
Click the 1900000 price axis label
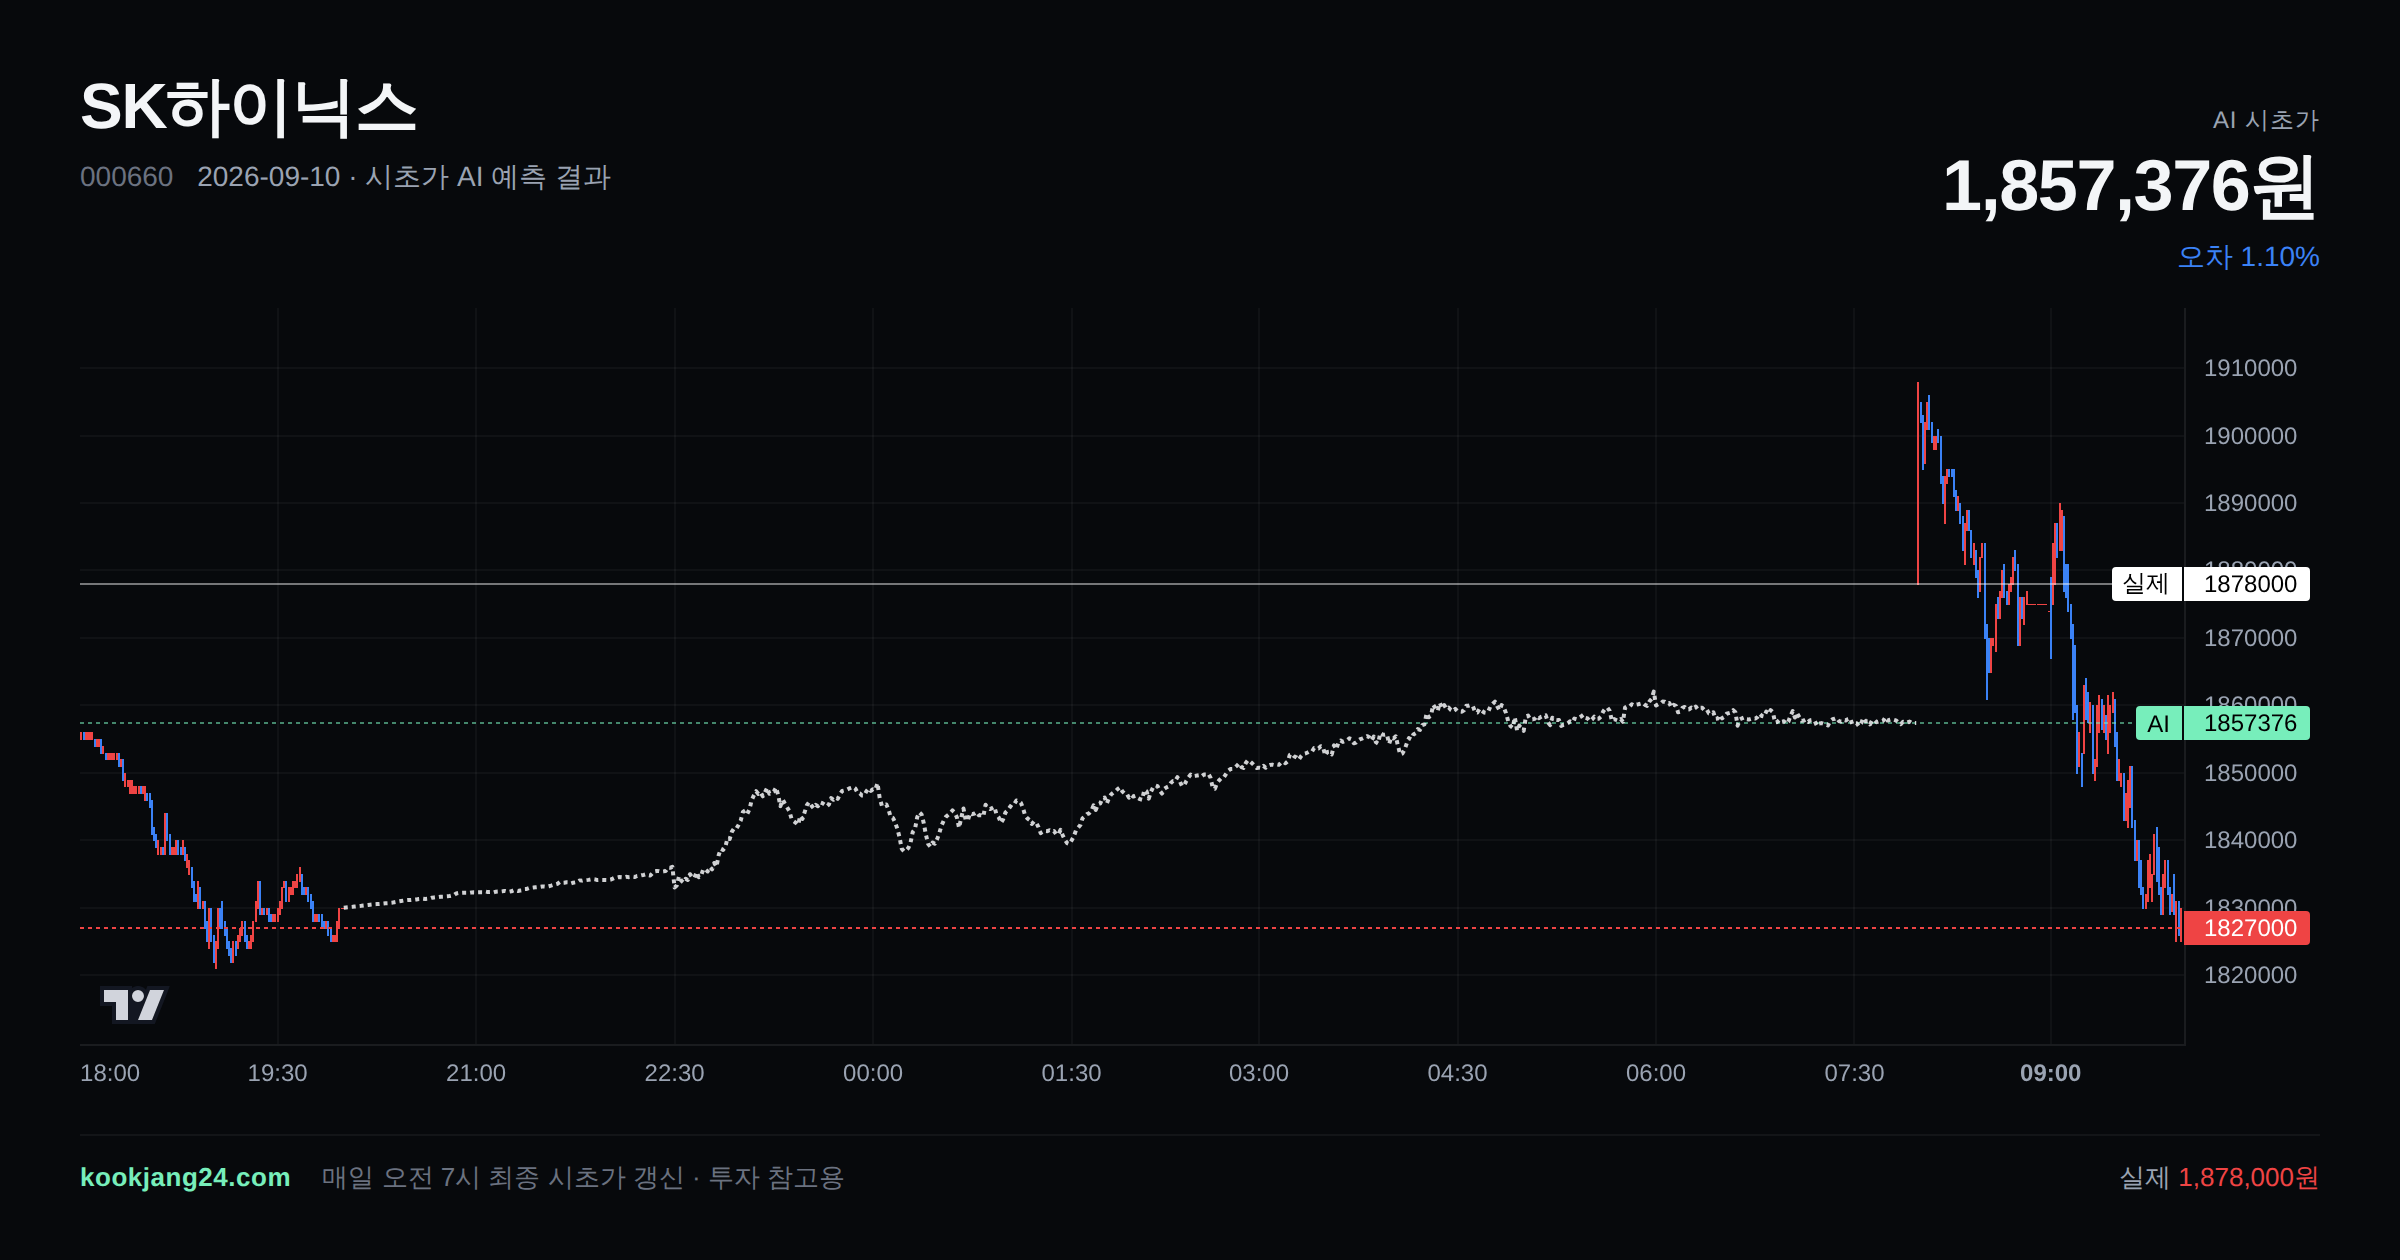[x=2250, y=436]
